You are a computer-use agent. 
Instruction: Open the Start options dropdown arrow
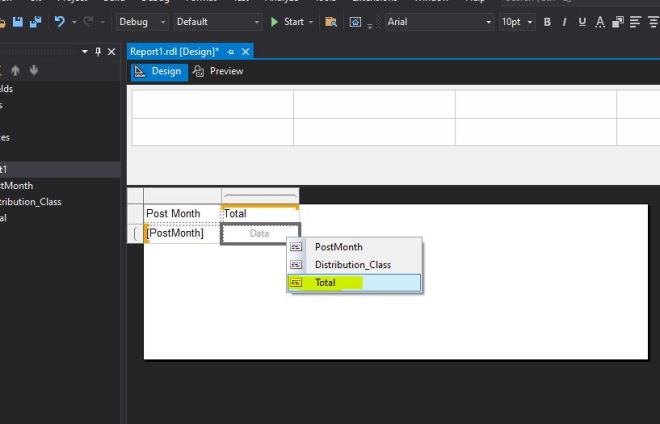[311, 22]
